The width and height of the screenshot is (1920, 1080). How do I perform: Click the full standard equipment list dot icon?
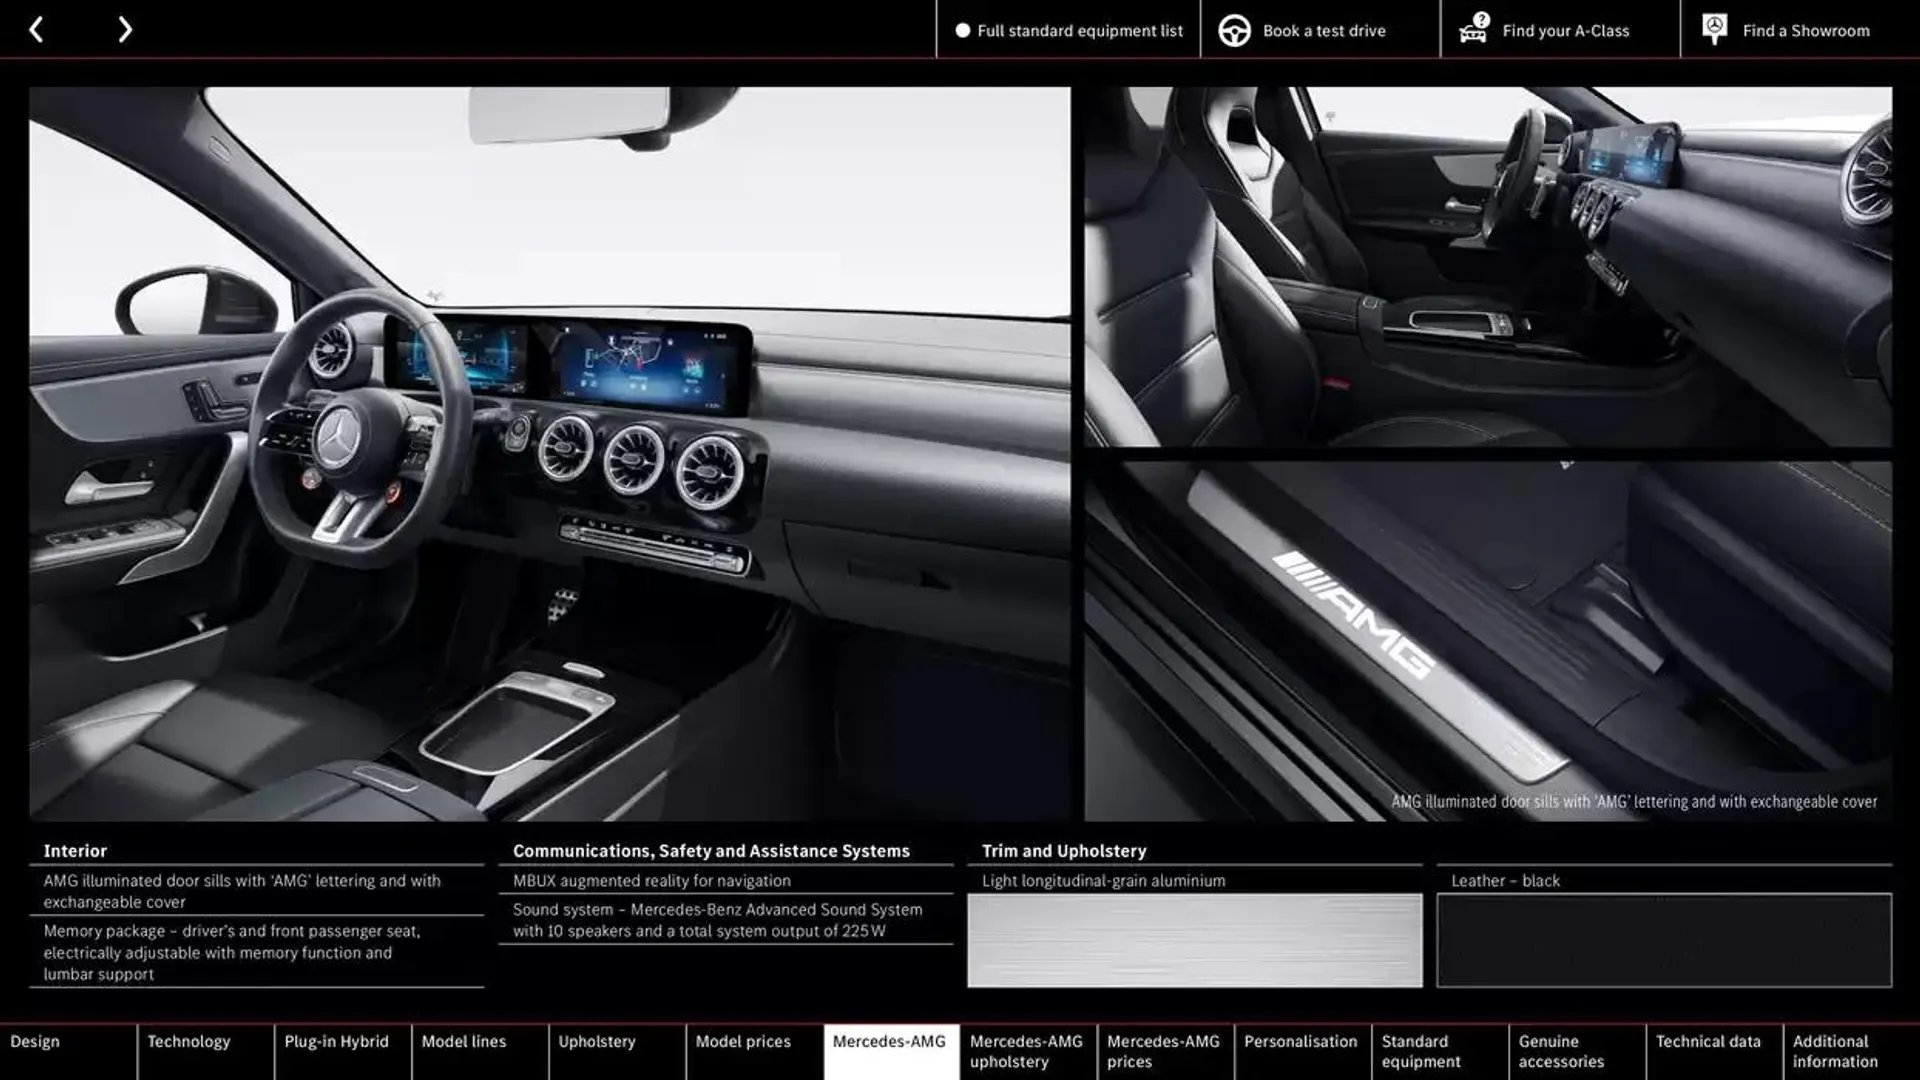coord(959,29)
